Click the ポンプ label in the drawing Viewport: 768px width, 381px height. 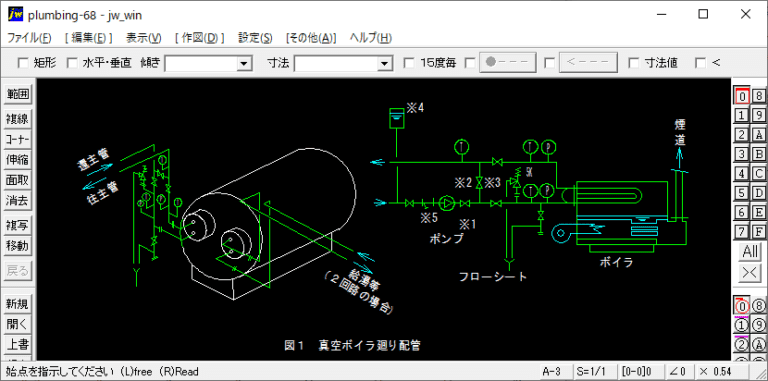coord(446,238)
